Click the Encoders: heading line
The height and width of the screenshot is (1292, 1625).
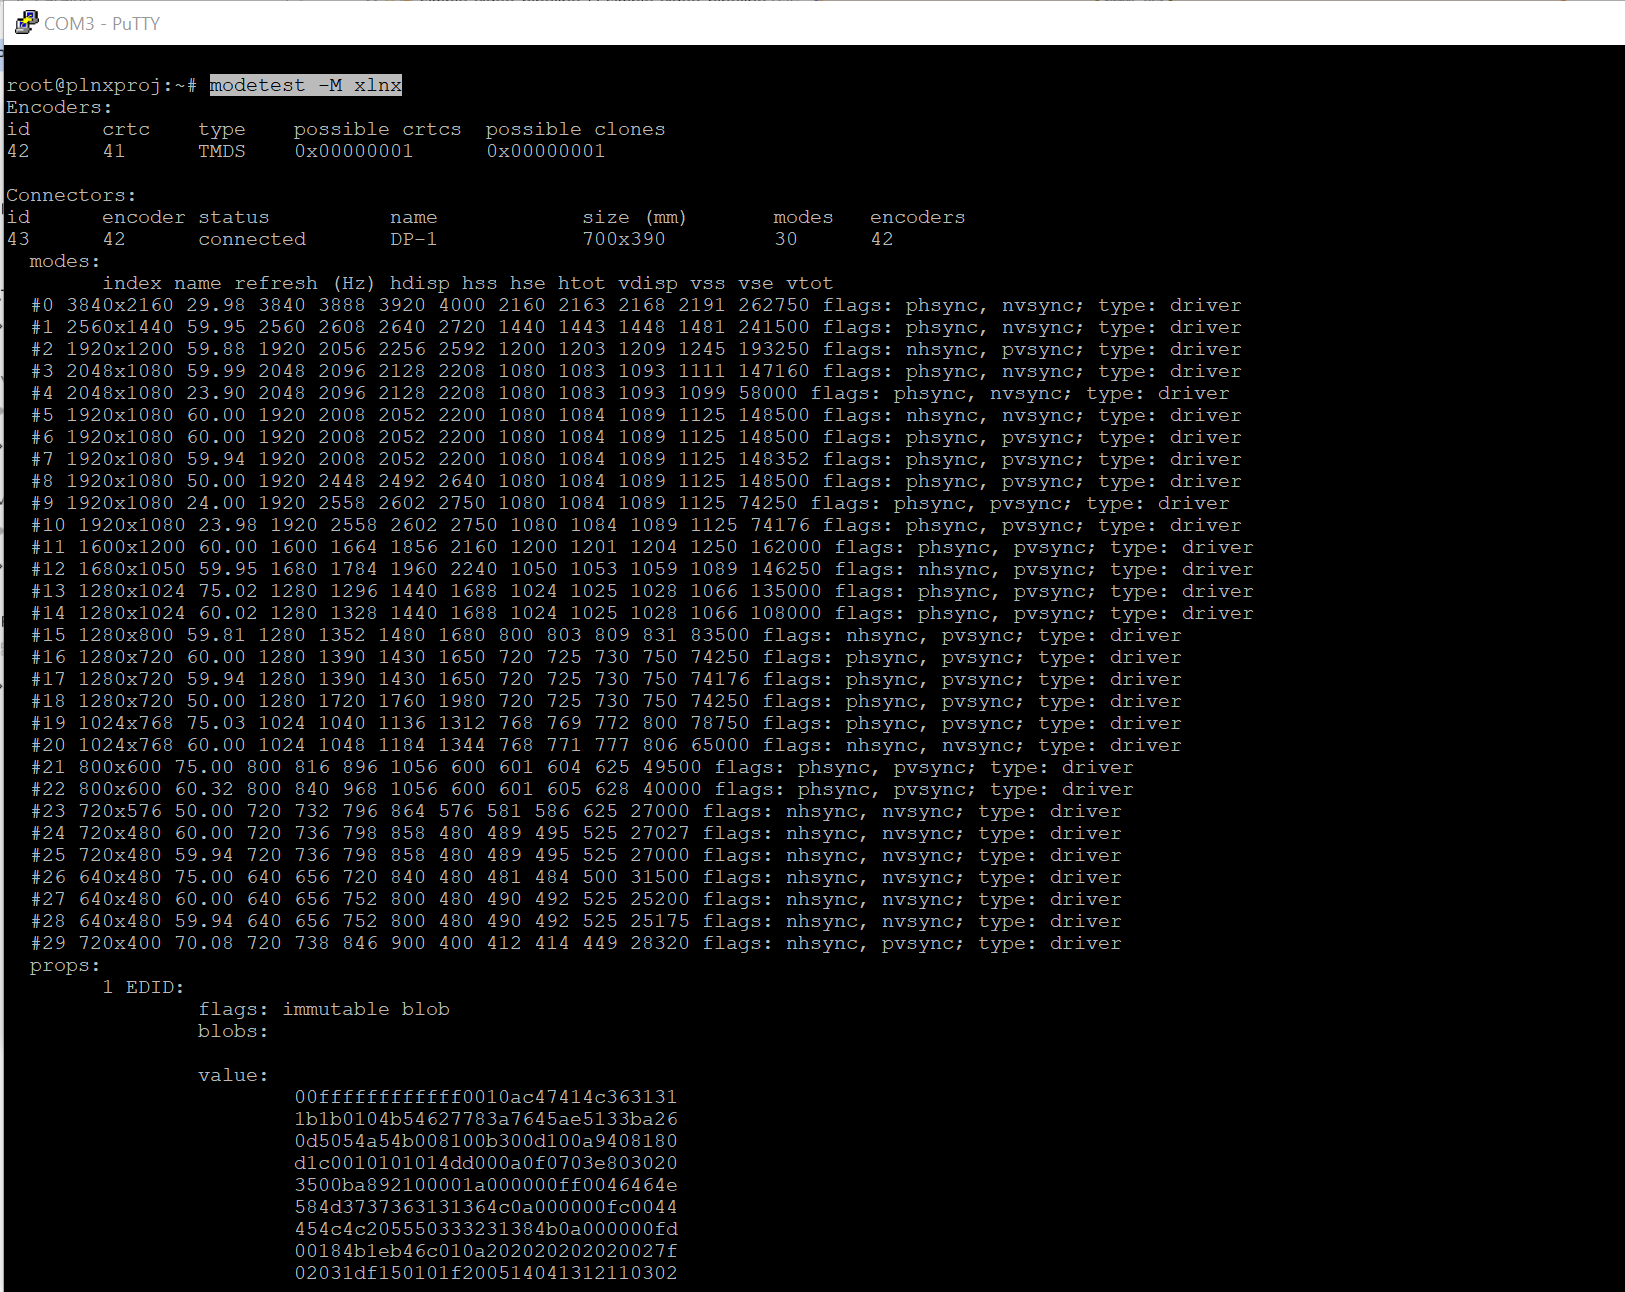[59, 107]
